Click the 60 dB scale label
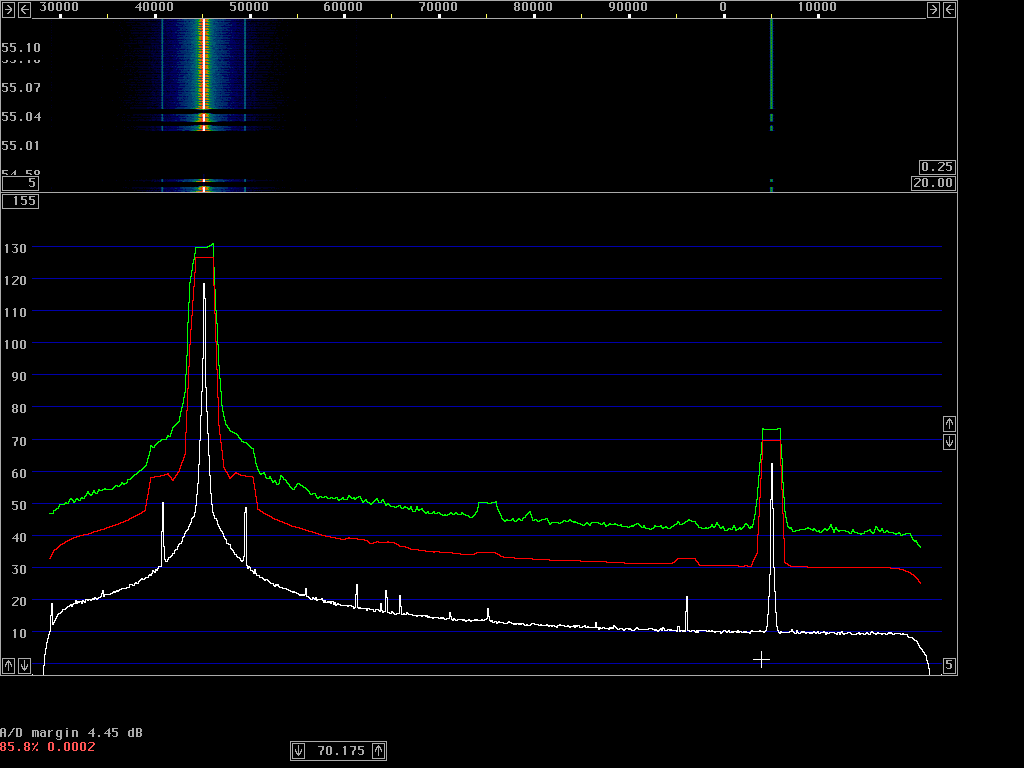The width and height of the screenshot is (1024, 768). click(19, 473)
